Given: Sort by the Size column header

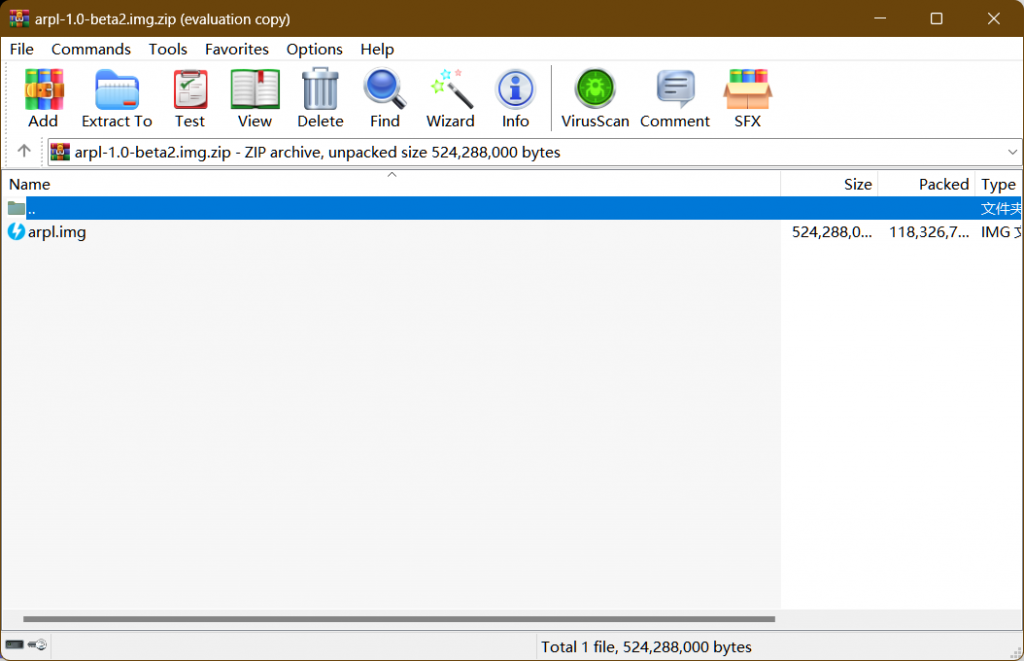Looking at the screenshot, I should coord(829,184).
